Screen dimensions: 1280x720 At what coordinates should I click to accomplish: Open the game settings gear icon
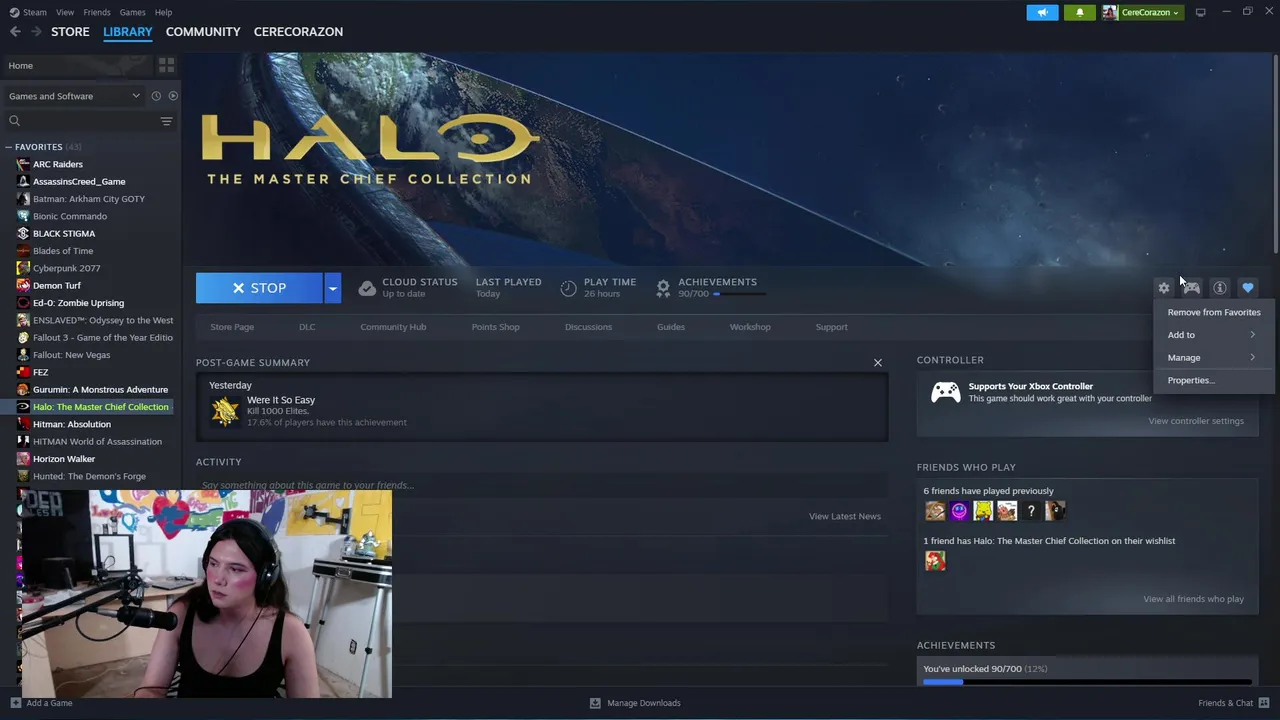(1164, 288)
